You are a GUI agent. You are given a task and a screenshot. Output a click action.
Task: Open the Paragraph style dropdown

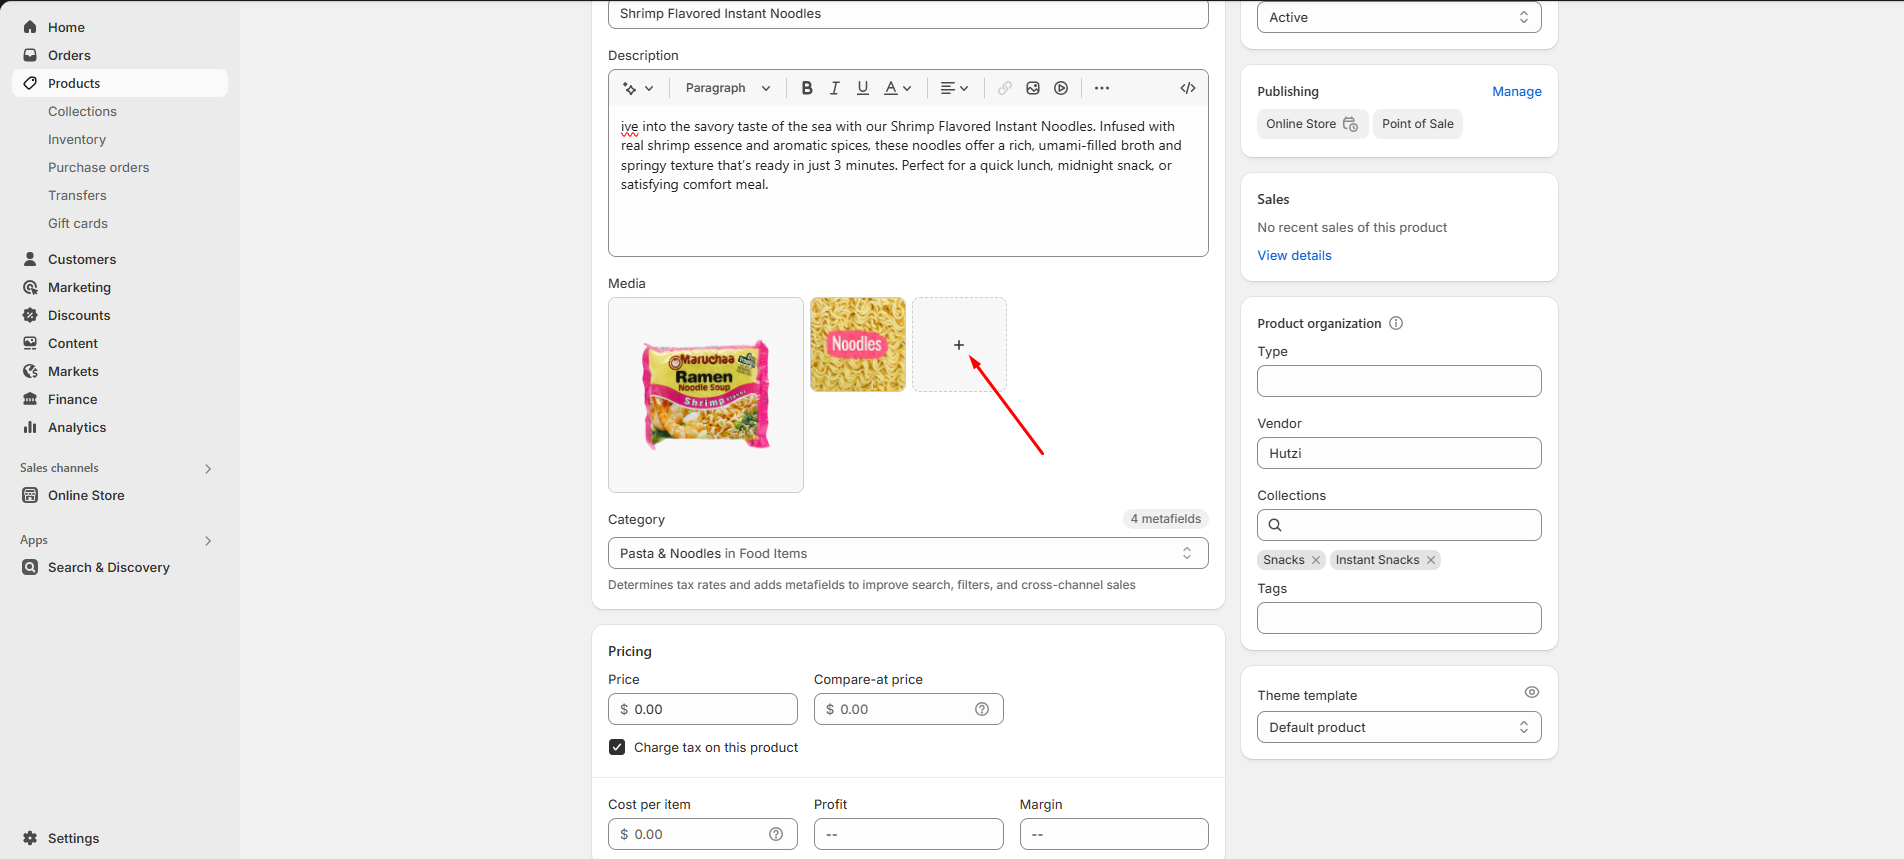tap(727, 88)
